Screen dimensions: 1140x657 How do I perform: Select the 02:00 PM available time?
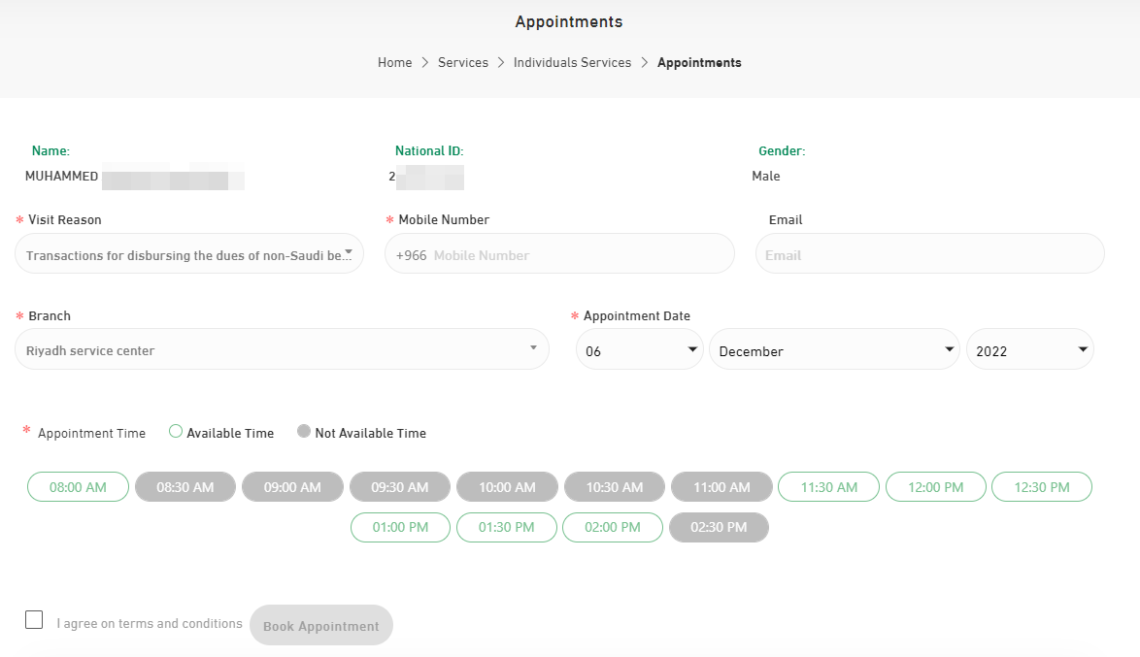(612, 527)
